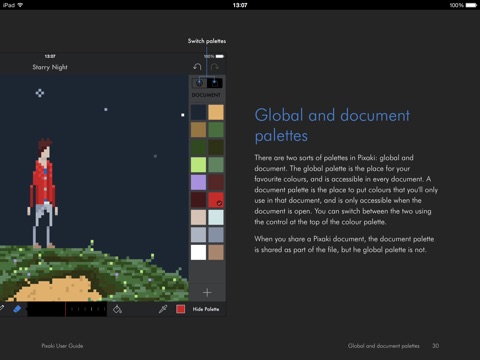Pick the bright red selected swatch
Viewport: 480px width, 360px height.
click(x=216, y=200)
